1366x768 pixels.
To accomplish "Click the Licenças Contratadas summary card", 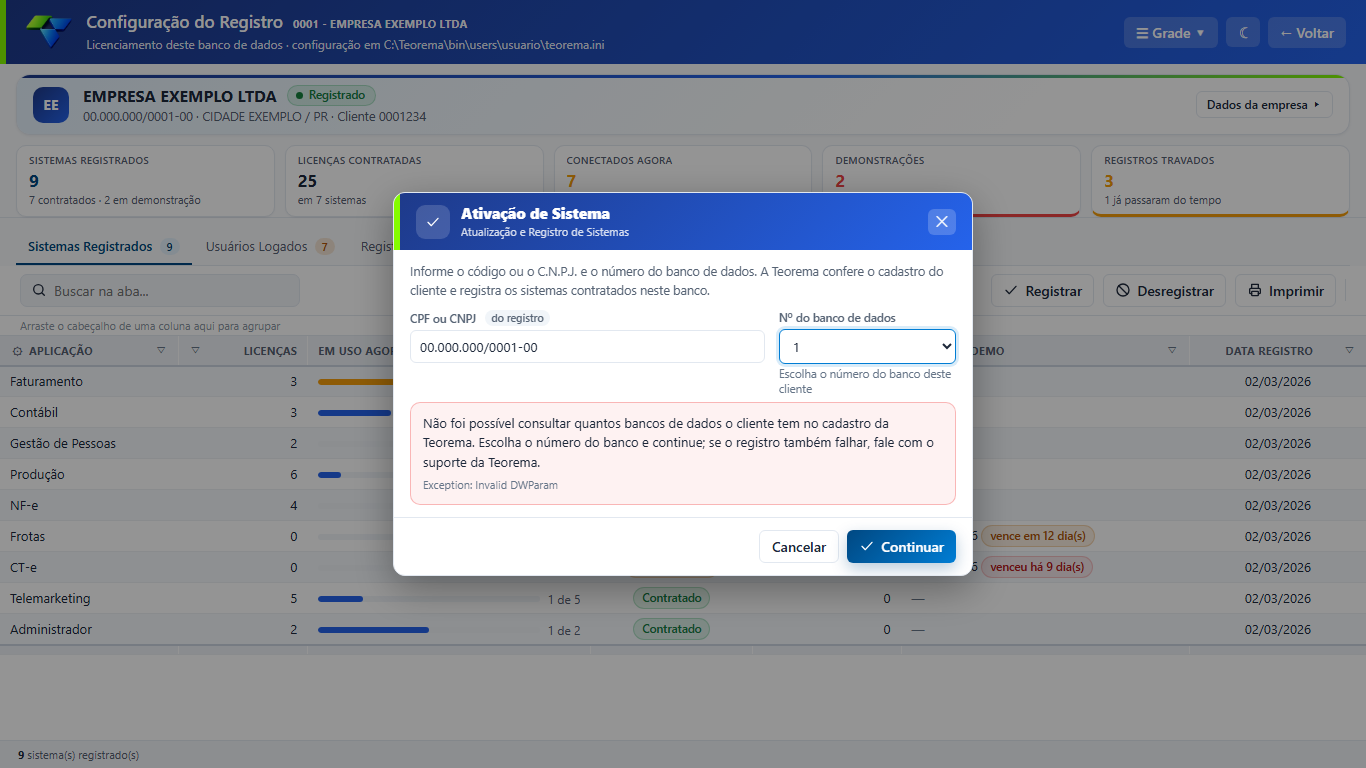I will tap(414, 181).
